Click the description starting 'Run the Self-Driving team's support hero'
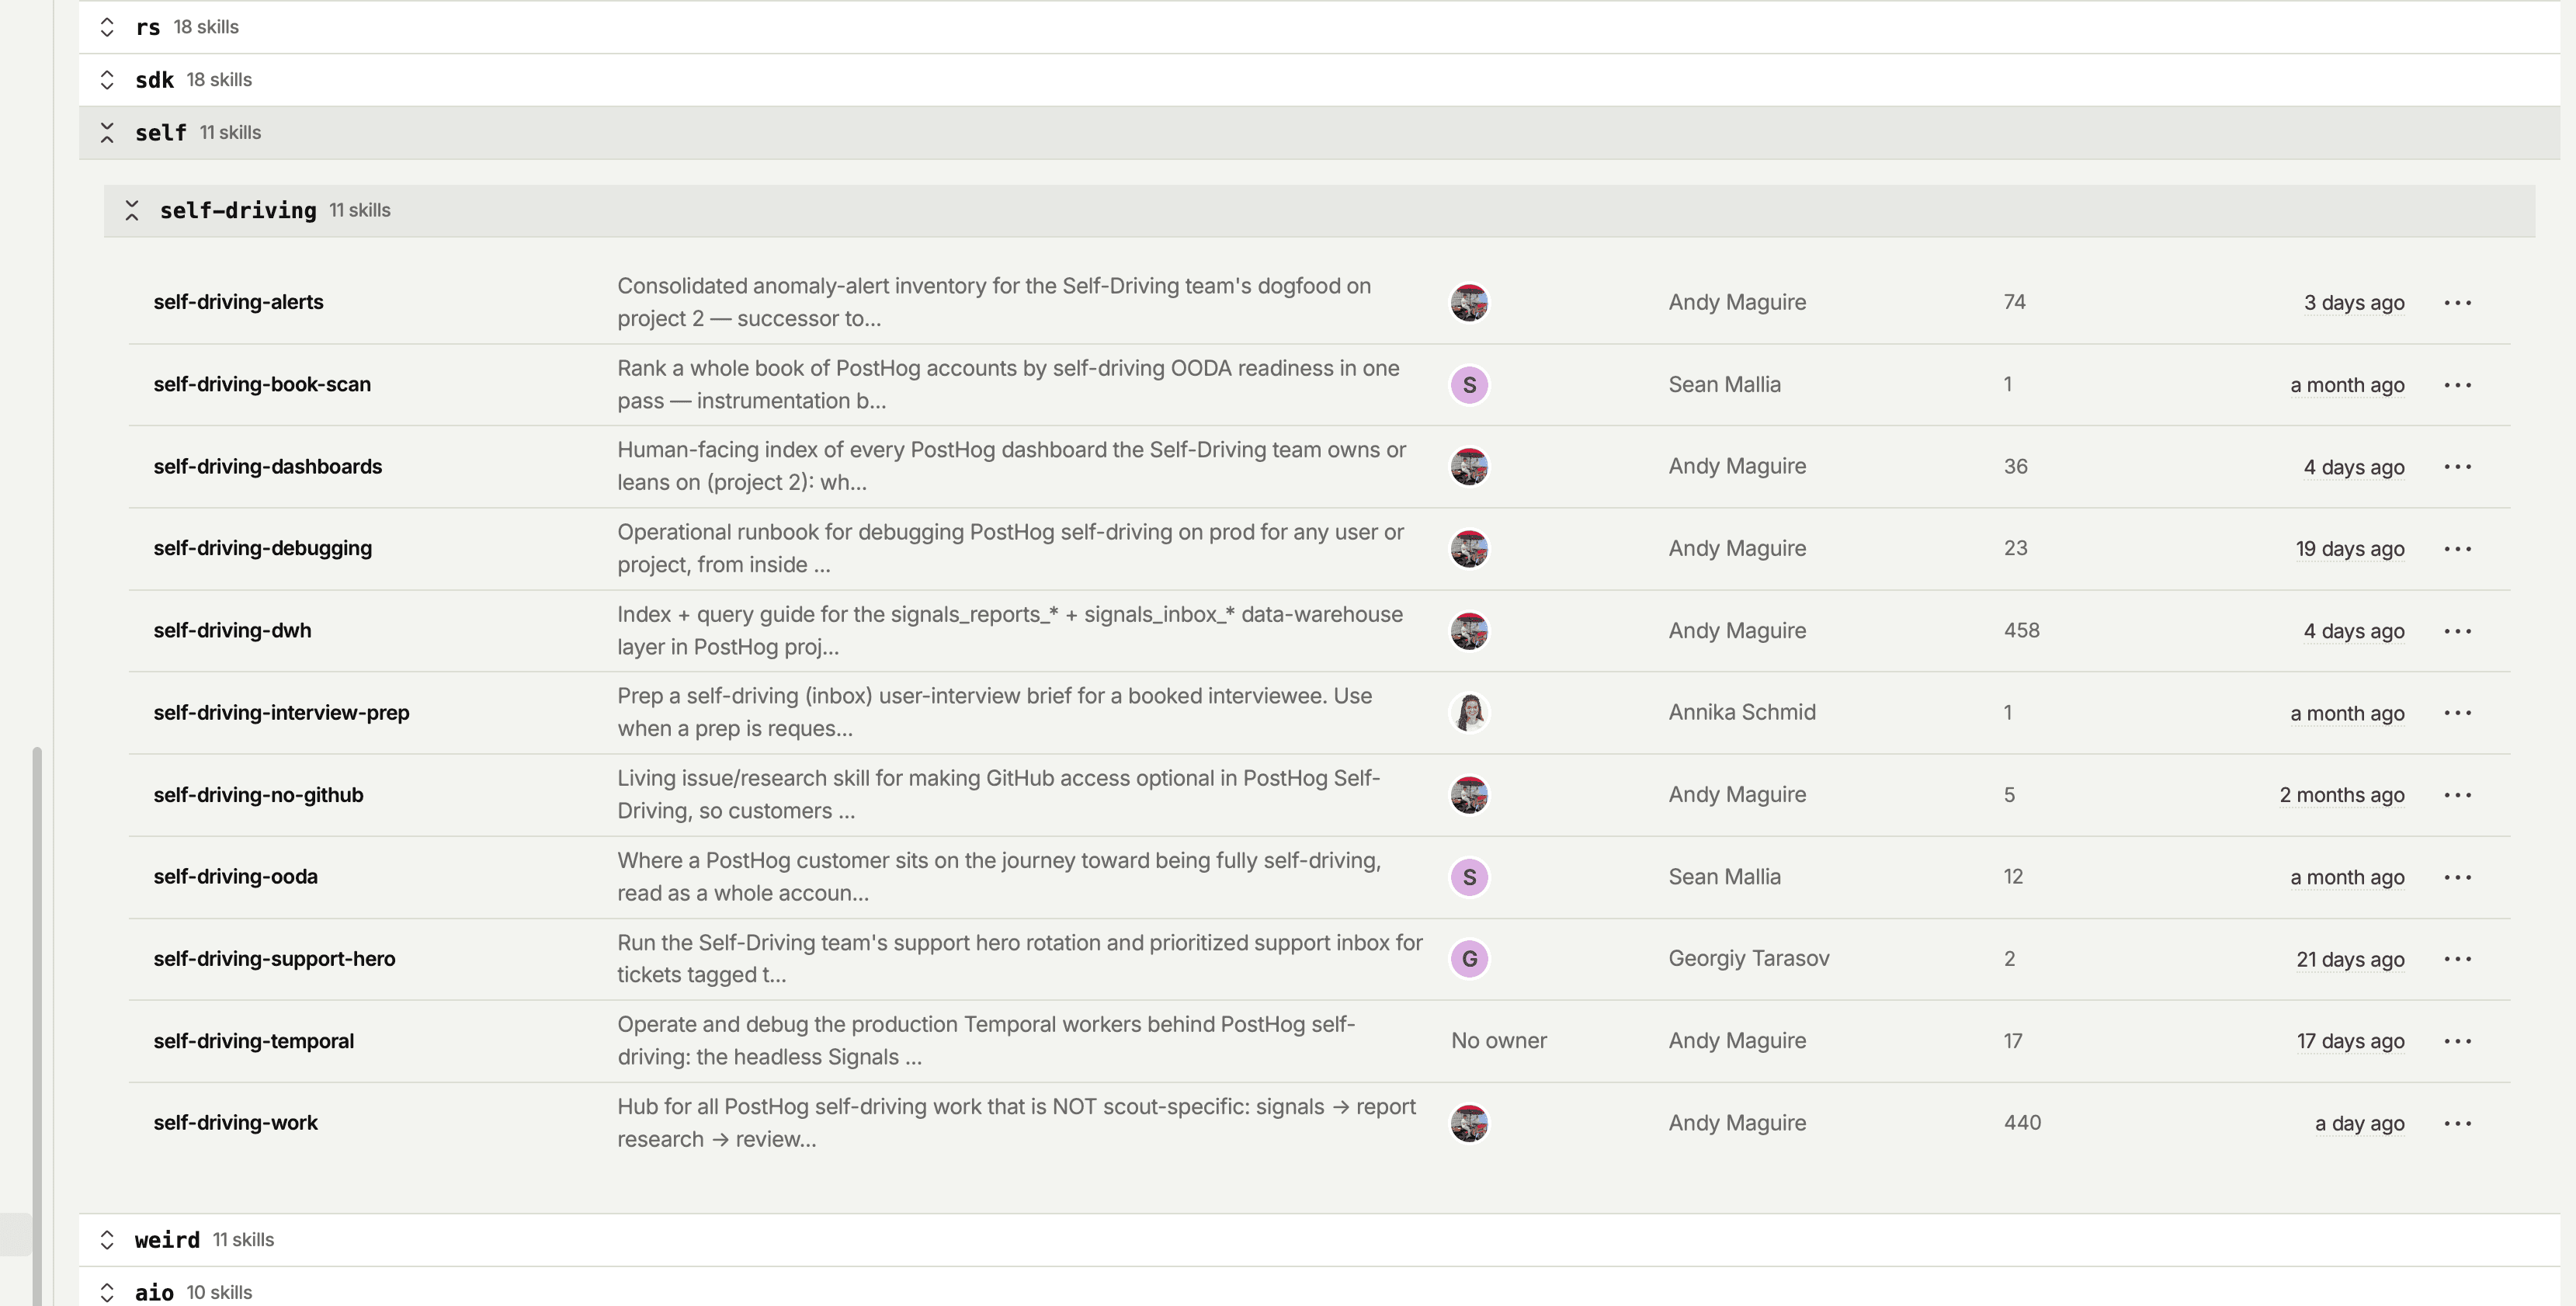 point(1019,958)
